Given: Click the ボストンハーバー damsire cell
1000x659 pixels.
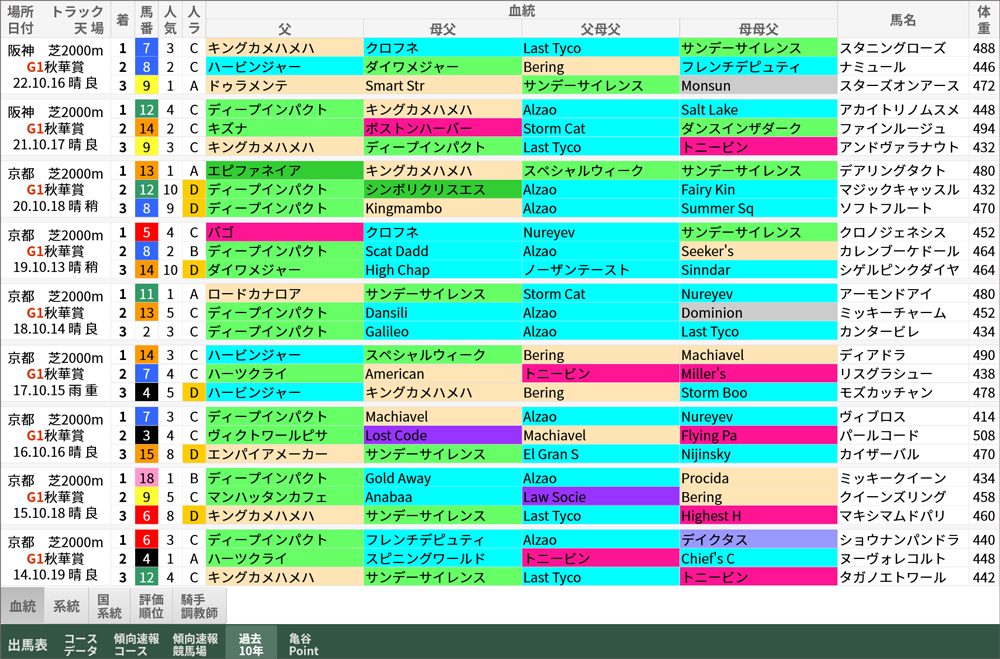Looking at the screenshot, I should [443, 128].
